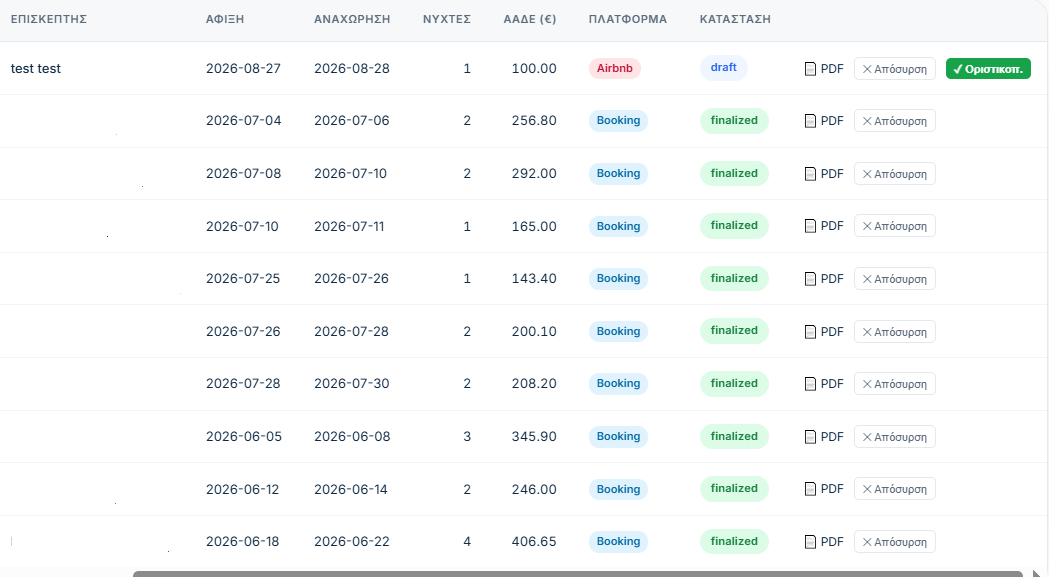Select the amount 143.40
Screen dimensions: 1049x577
point(534,278)
